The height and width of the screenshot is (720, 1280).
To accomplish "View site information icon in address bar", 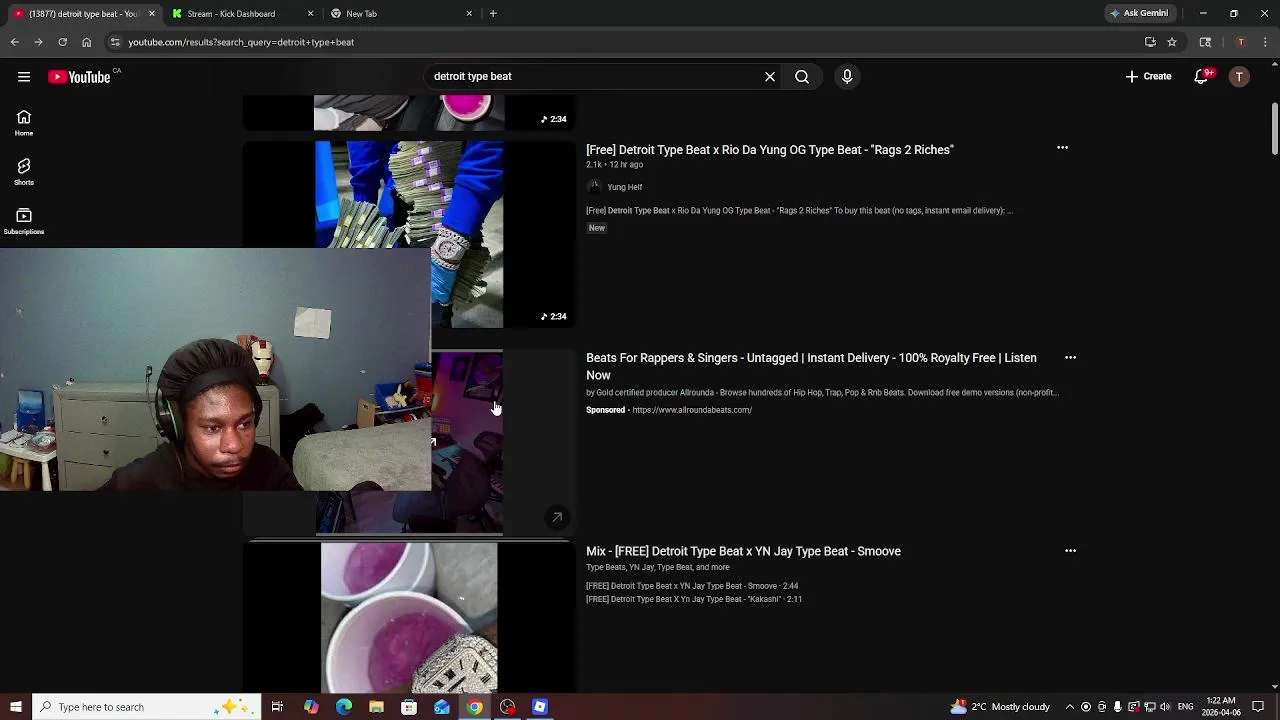I will pyautogui.click(x=115, y=42).
